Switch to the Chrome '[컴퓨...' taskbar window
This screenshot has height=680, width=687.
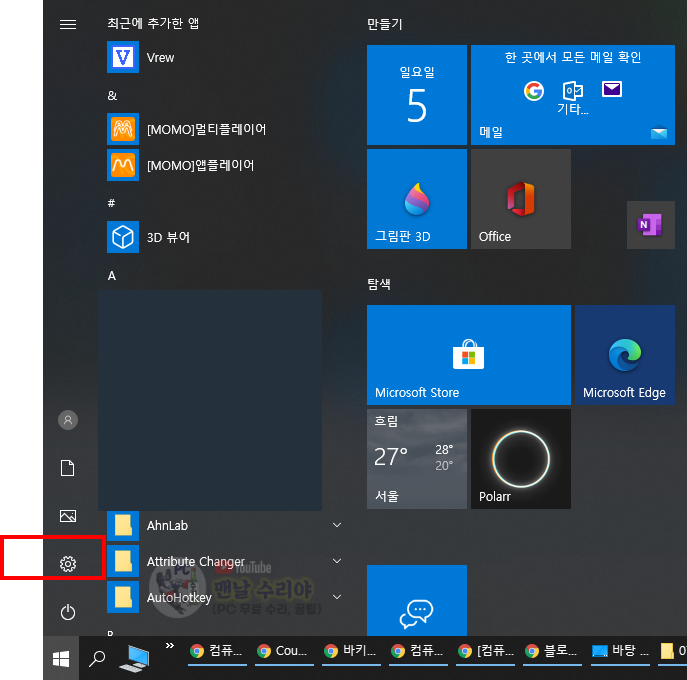point(485,651)
